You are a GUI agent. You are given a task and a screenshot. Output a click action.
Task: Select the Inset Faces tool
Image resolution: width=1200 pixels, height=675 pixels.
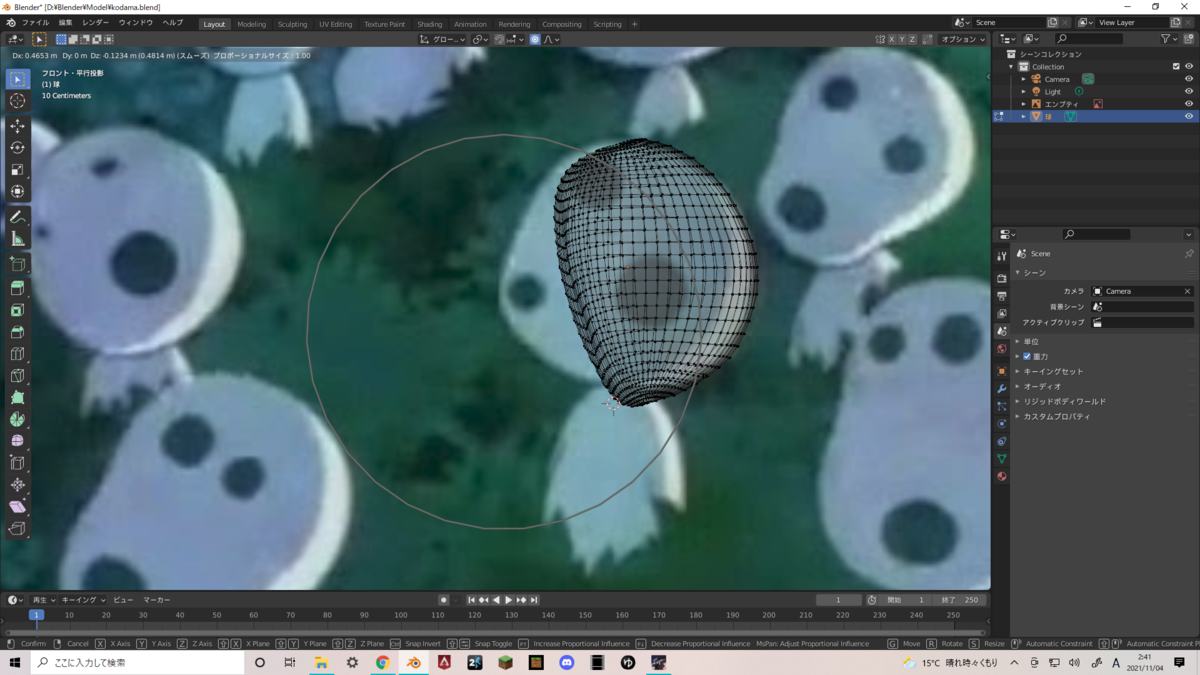17,311
